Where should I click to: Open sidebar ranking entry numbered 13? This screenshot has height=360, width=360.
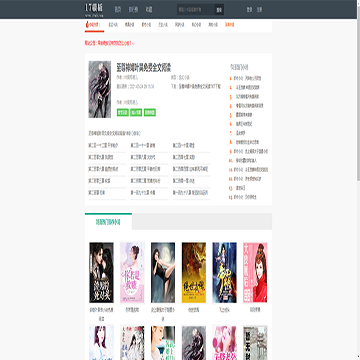point(240,188)
